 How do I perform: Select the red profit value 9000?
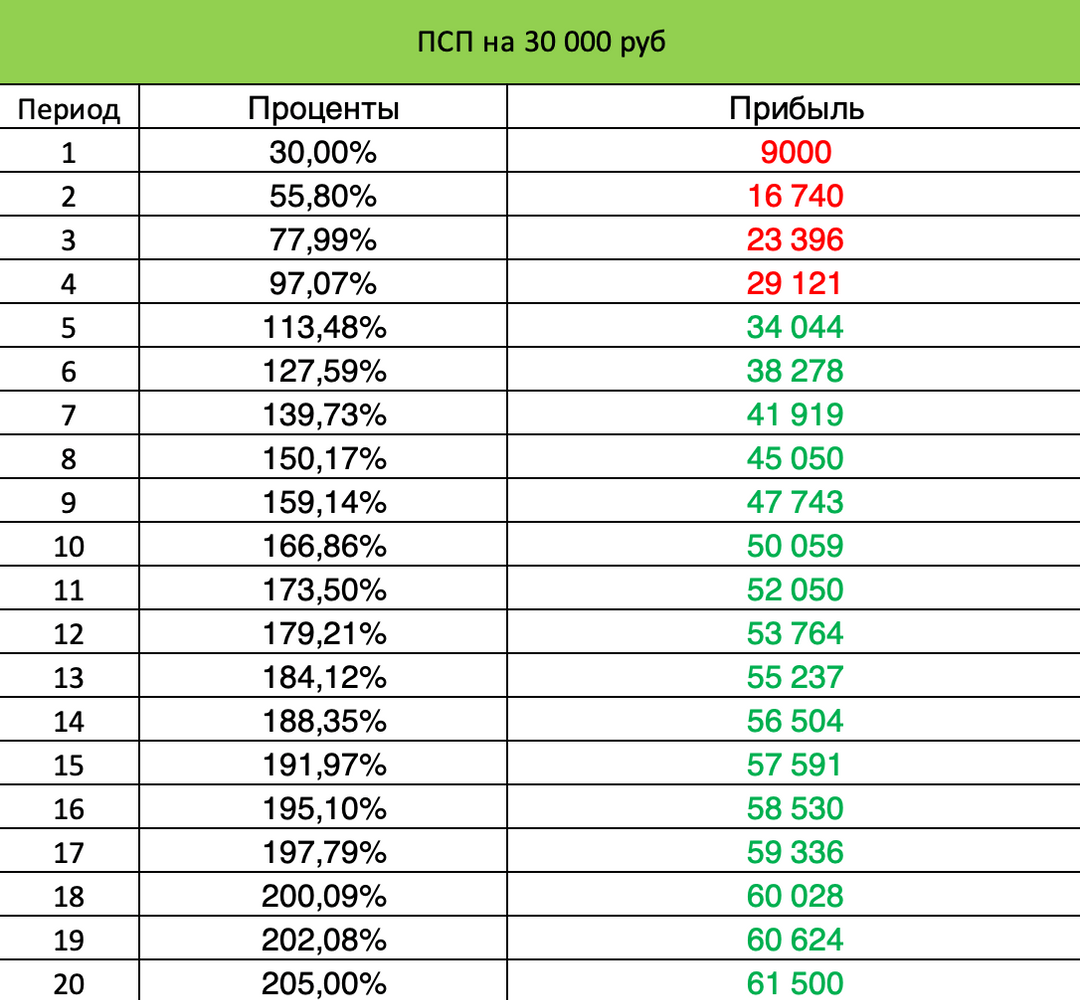[795, 153]
